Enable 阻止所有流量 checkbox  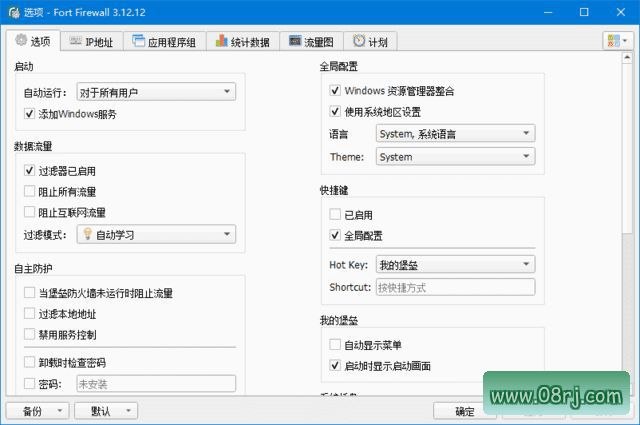[29, 191]
